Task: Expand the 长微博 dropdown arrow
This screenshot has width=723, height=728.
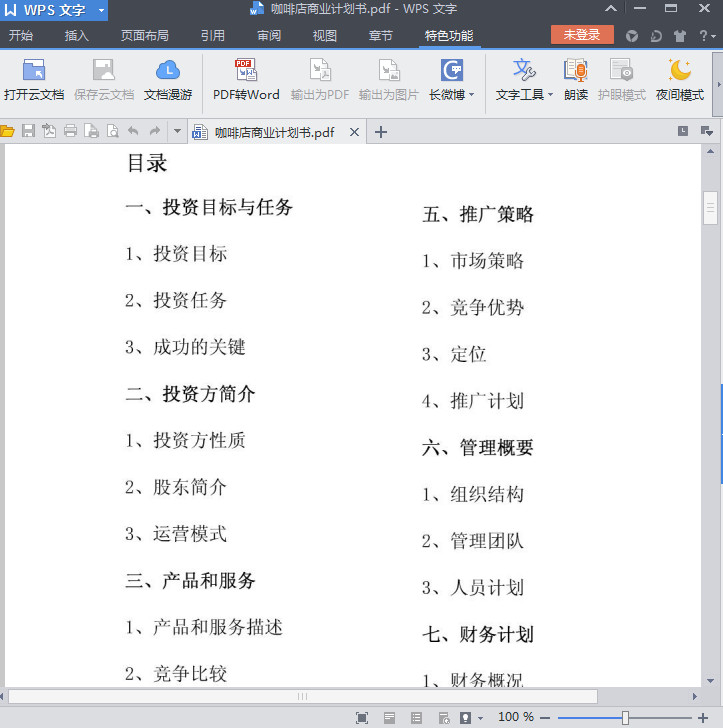Action: (x=472, y=95)
